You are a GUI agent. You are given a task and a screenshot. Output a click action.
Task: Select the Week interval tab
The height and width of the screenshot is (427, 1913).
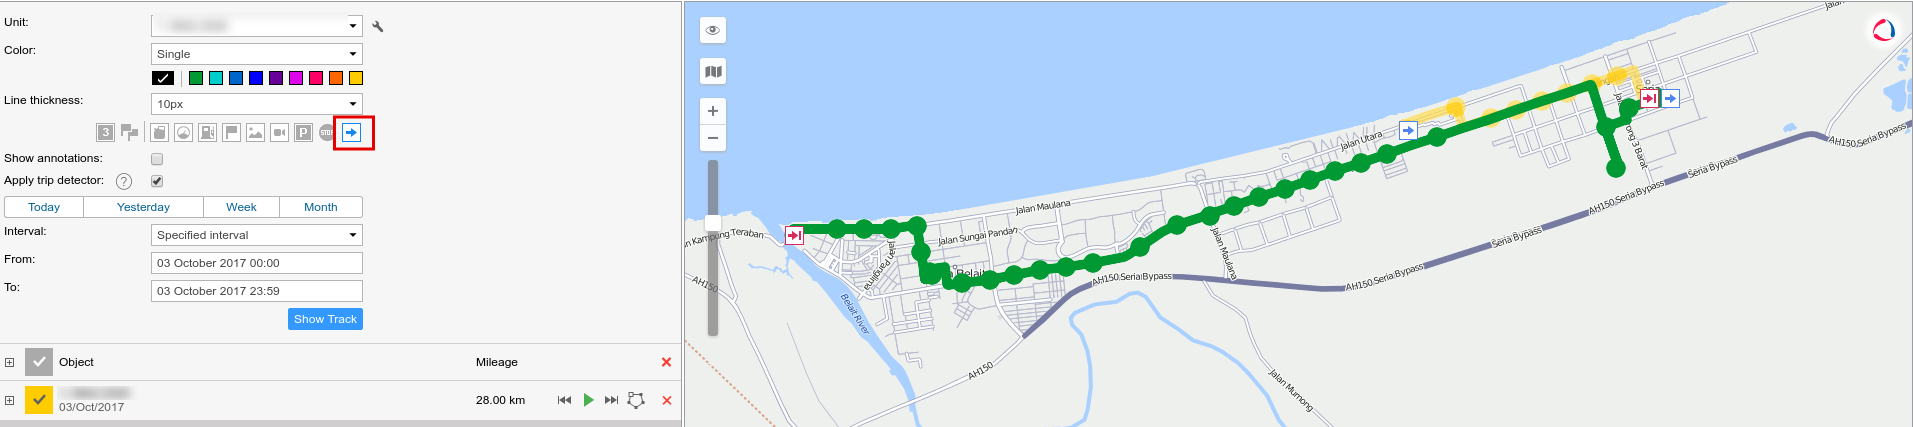click(241, 207)
